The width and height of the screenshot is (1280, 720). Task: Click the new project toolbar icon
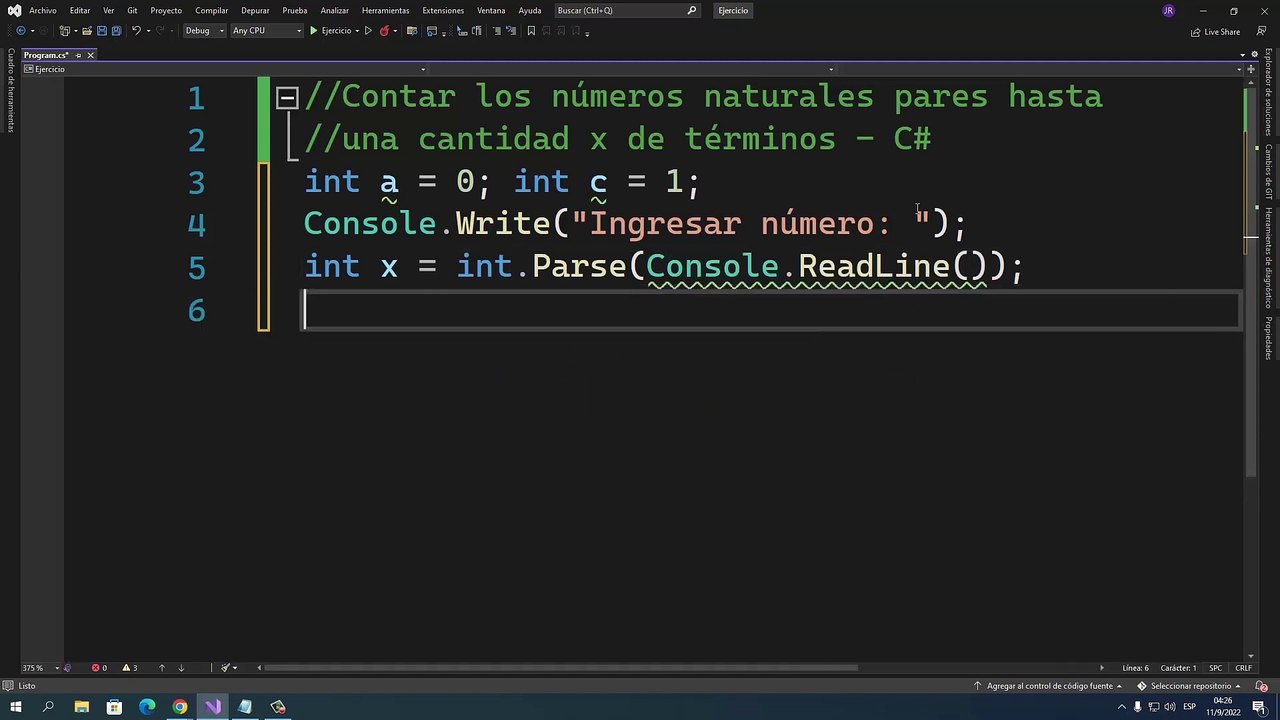65,31
